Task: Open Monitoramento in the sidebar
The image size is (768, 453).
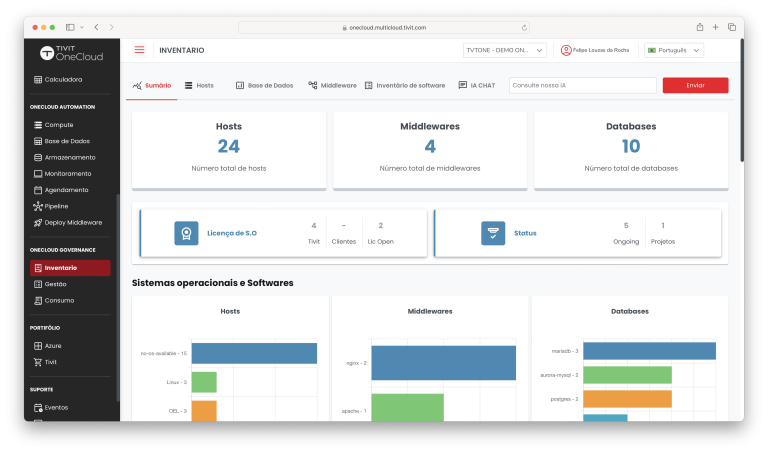Action: pos(67,173)
